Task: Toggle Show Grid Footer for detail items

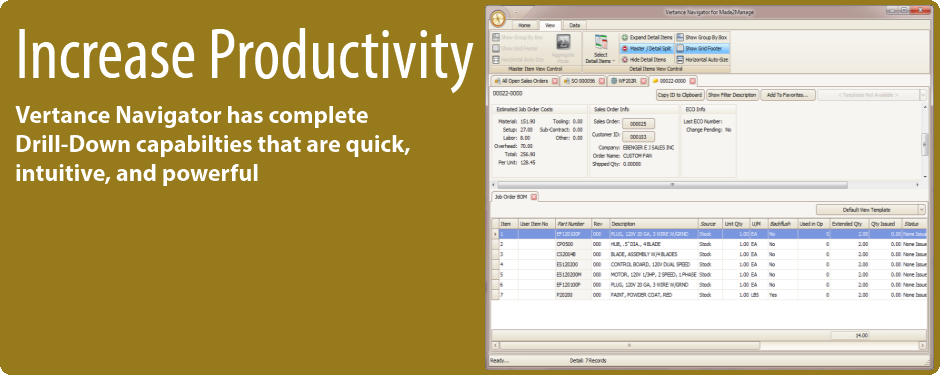Action: coord(702,49)
